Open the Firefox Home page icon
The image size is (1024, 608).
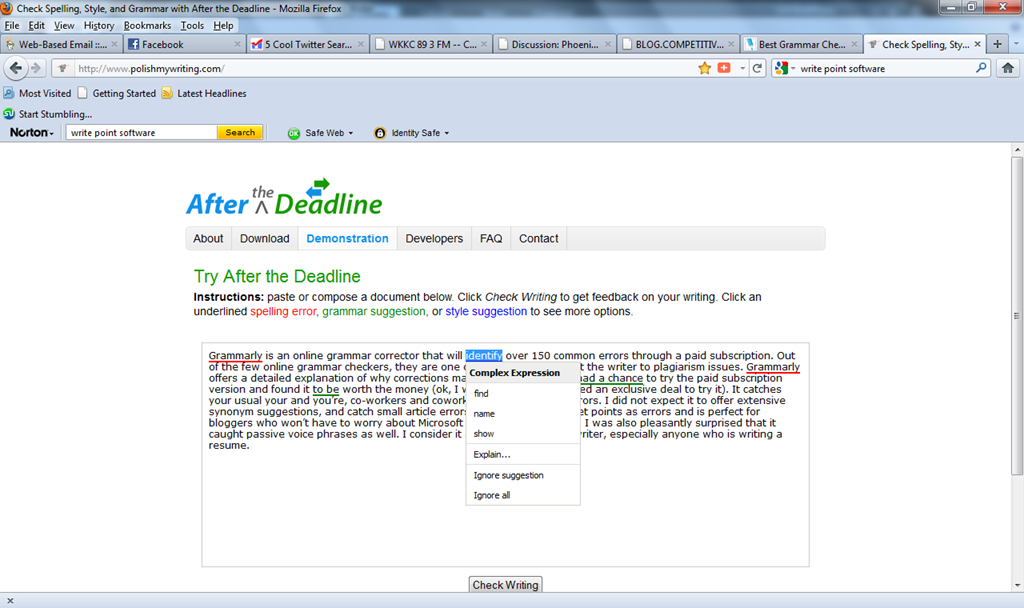[x=1008, y=68]
